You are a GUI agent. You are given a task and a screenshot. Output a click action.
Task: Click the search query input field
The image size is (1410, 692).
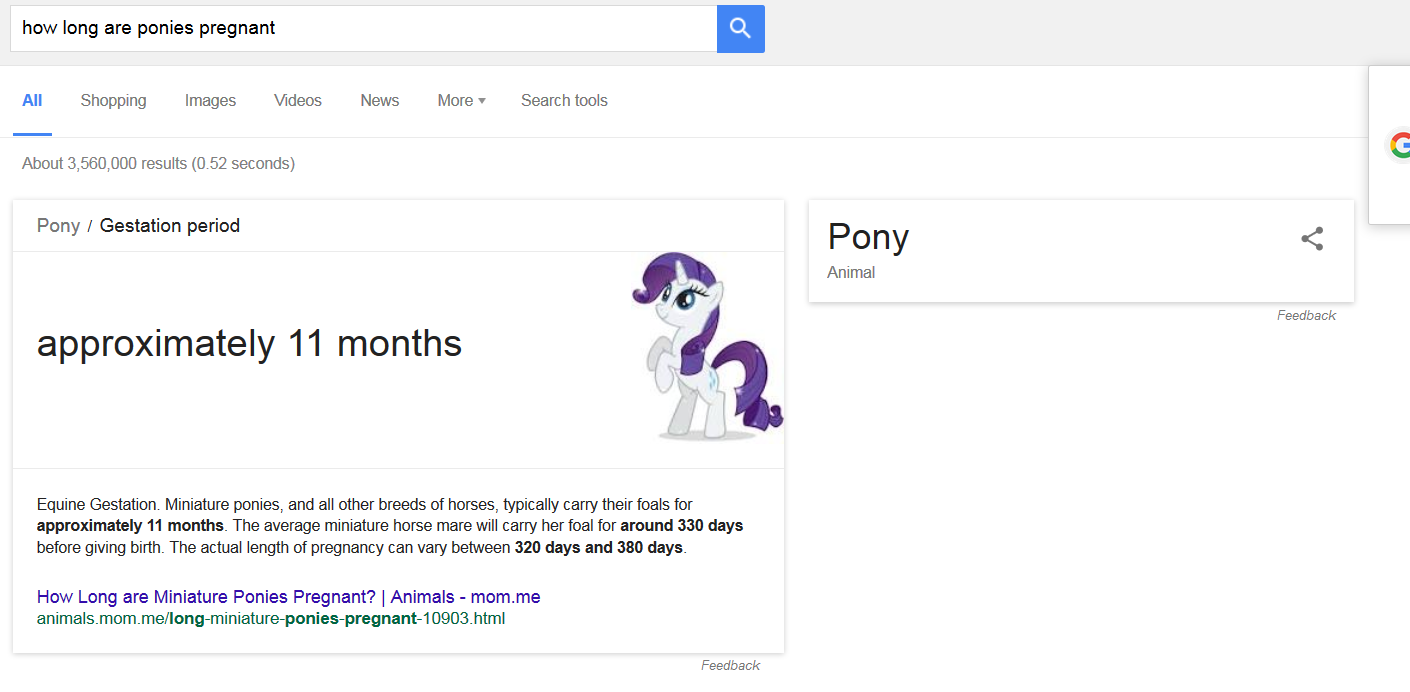pos(364,28)
